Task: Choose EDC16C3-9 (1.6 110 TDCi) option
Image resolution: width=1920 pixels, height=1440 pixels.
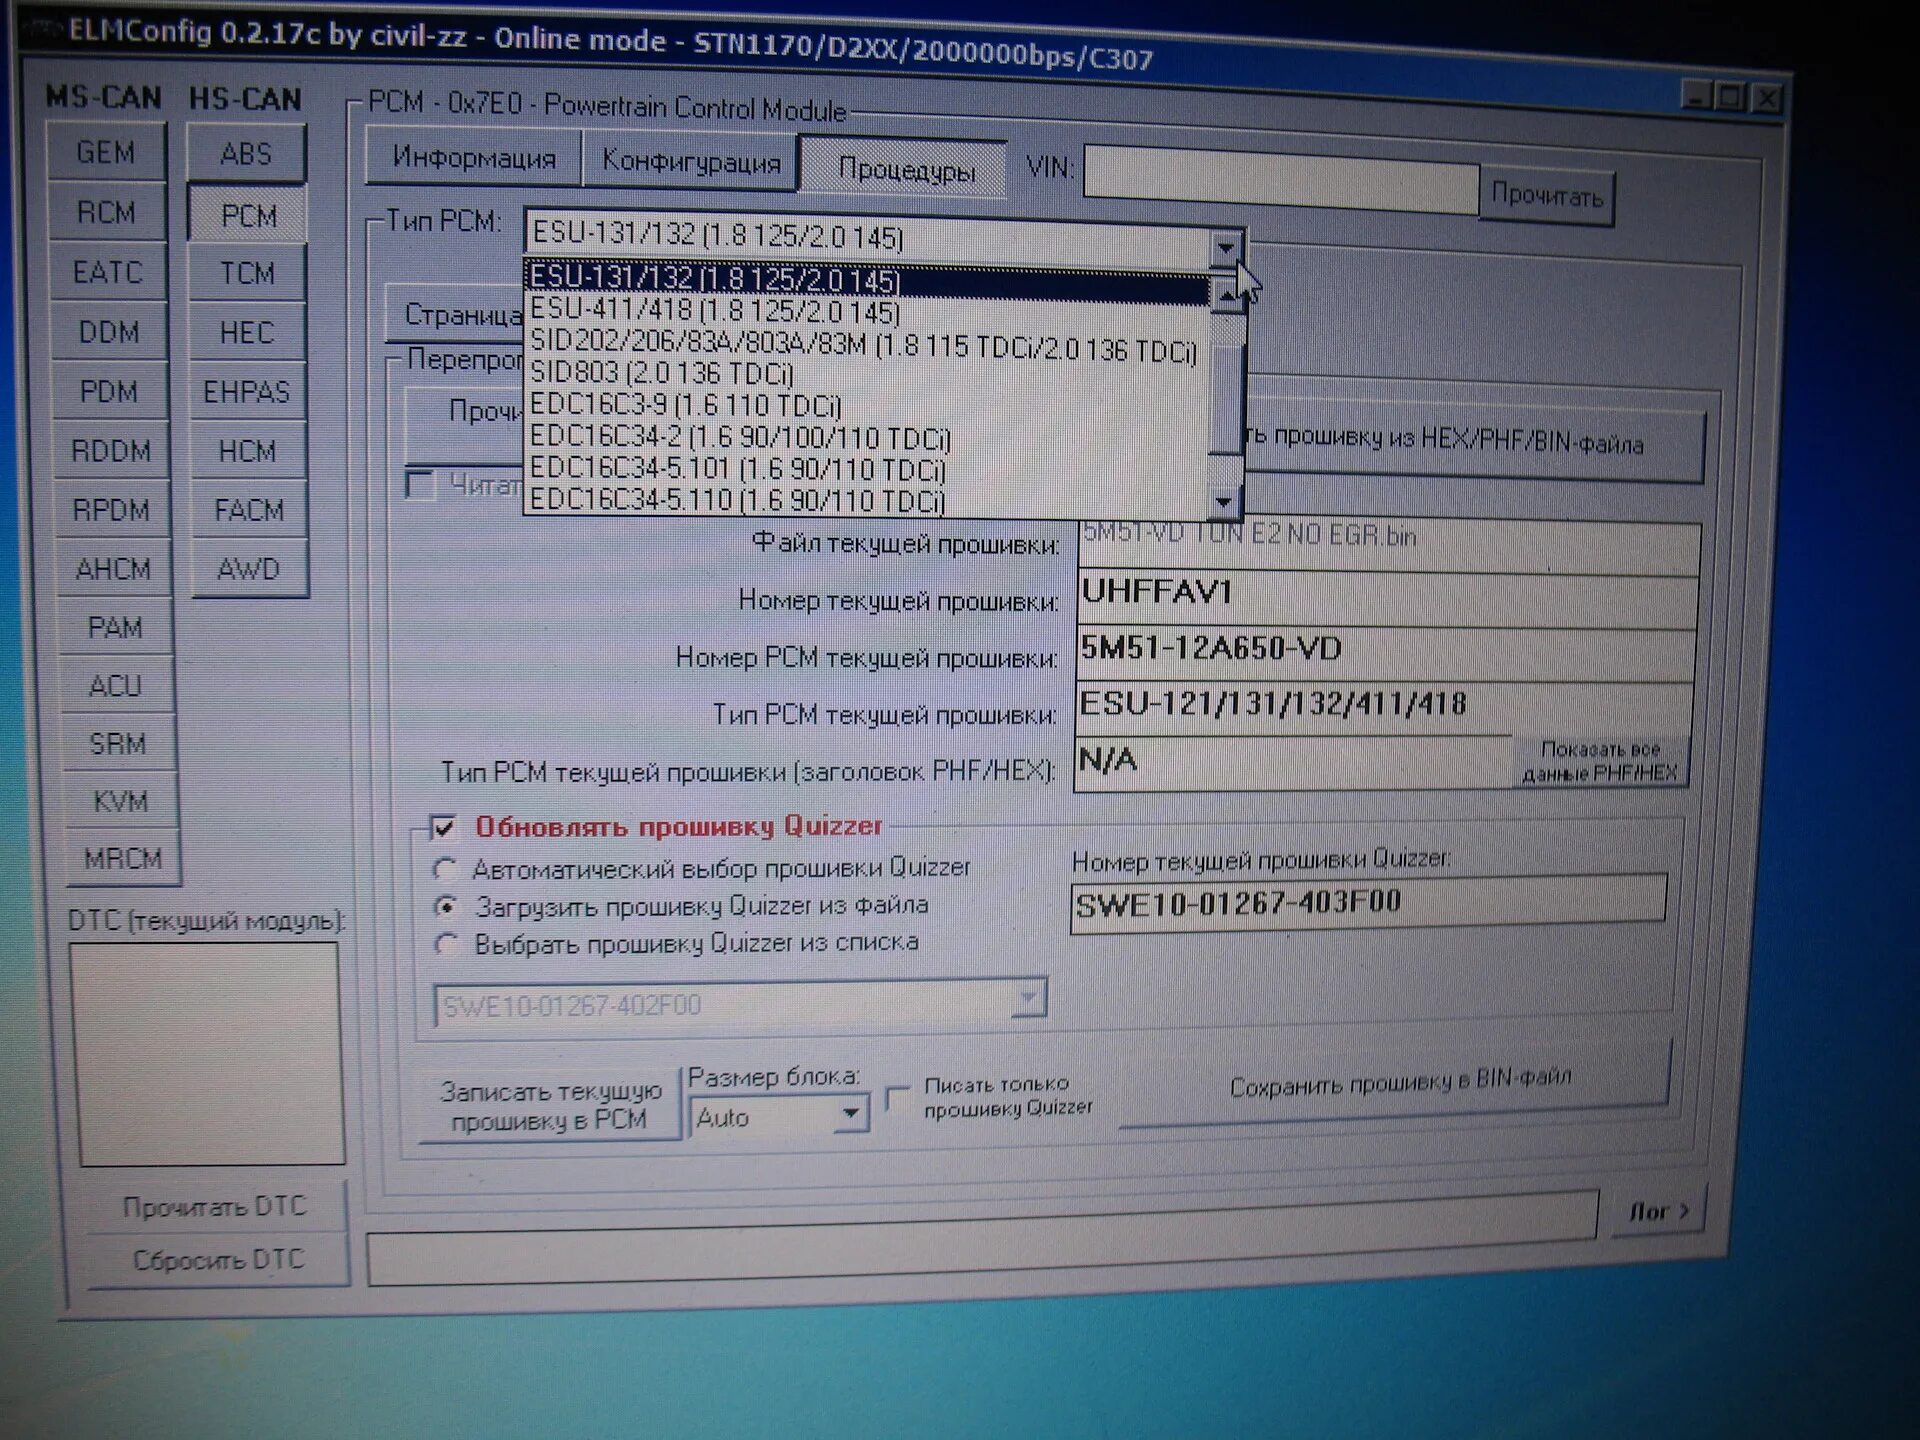Action: tap(867, 406)
